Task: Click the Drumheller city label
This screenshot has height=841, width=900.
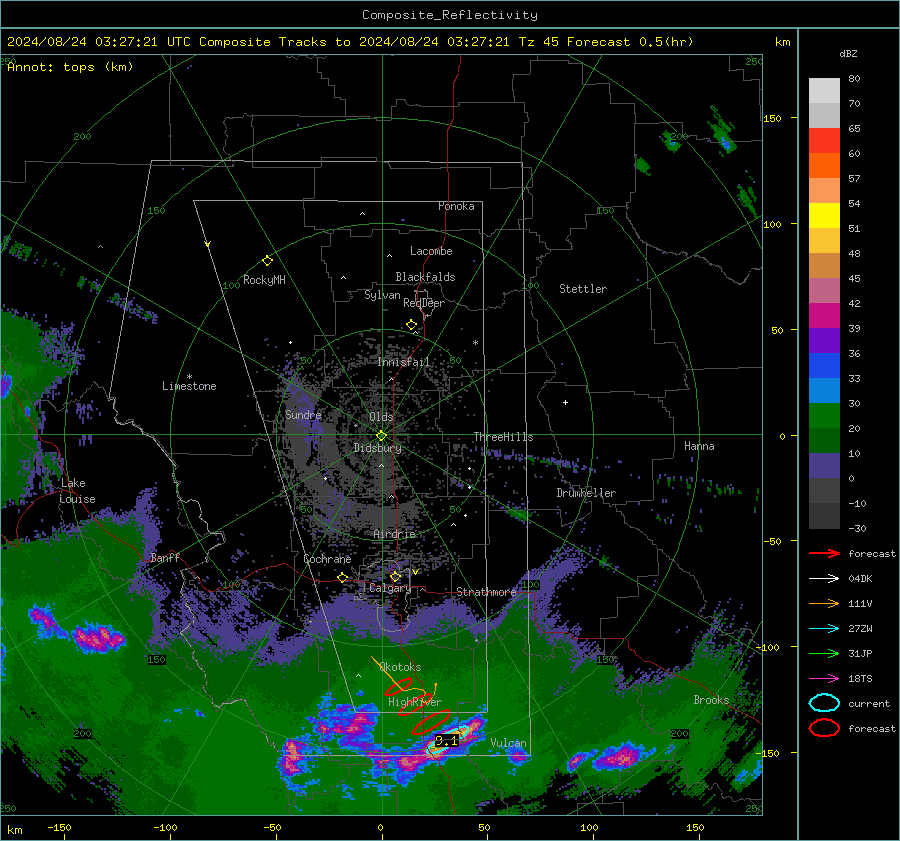Action: click(586, 493)
